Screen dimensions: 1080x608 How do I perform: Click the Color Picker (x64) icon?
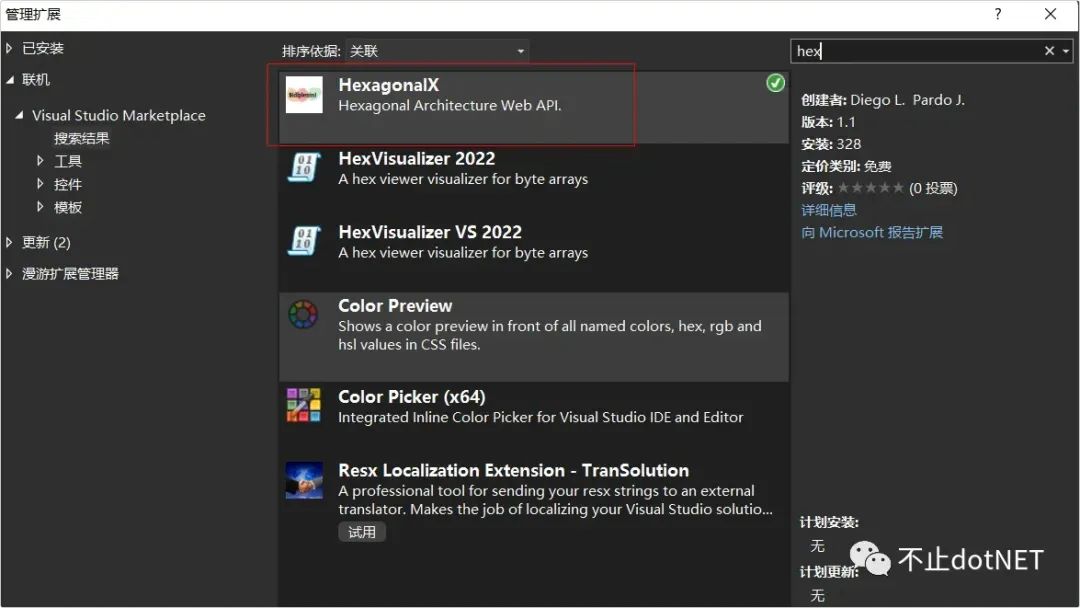pyautogui.click(x=304, y=405)
